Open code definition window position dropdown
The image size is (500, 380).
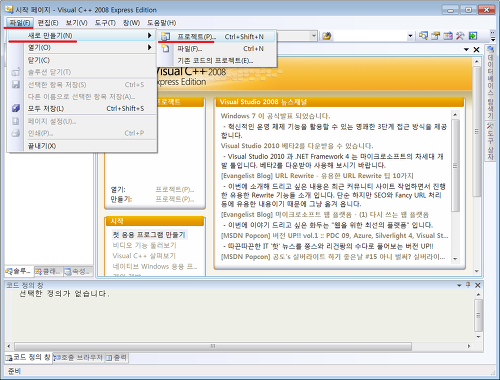(x=459, y=285)
